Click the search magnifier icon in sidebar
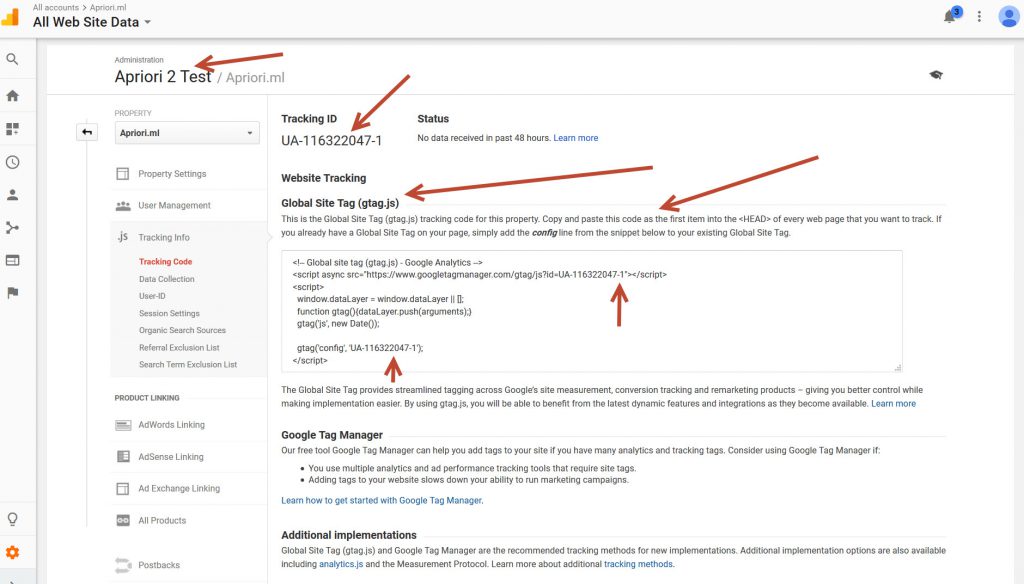 coord(13,60)
